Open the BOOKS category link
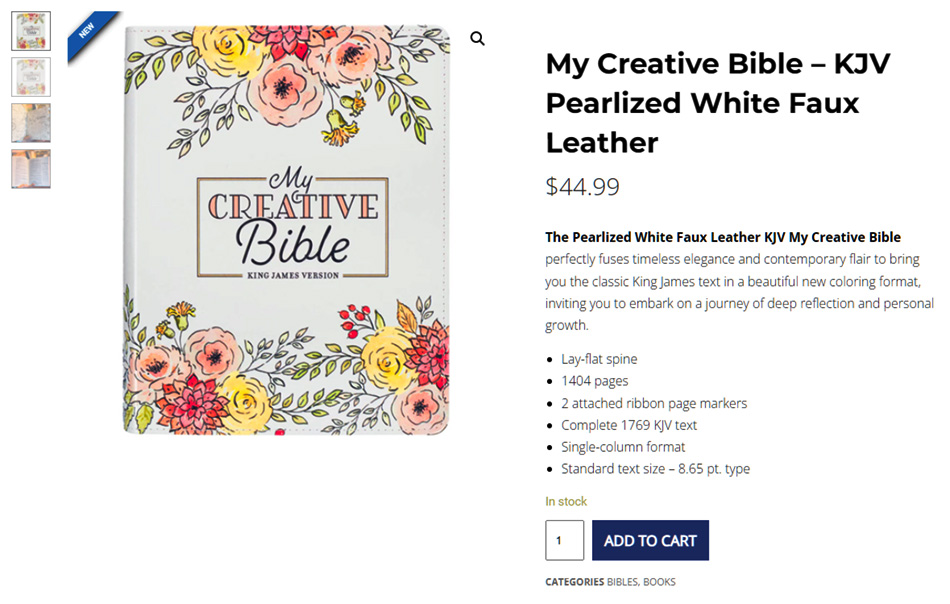Screen dimensions: 950x604 659,582
